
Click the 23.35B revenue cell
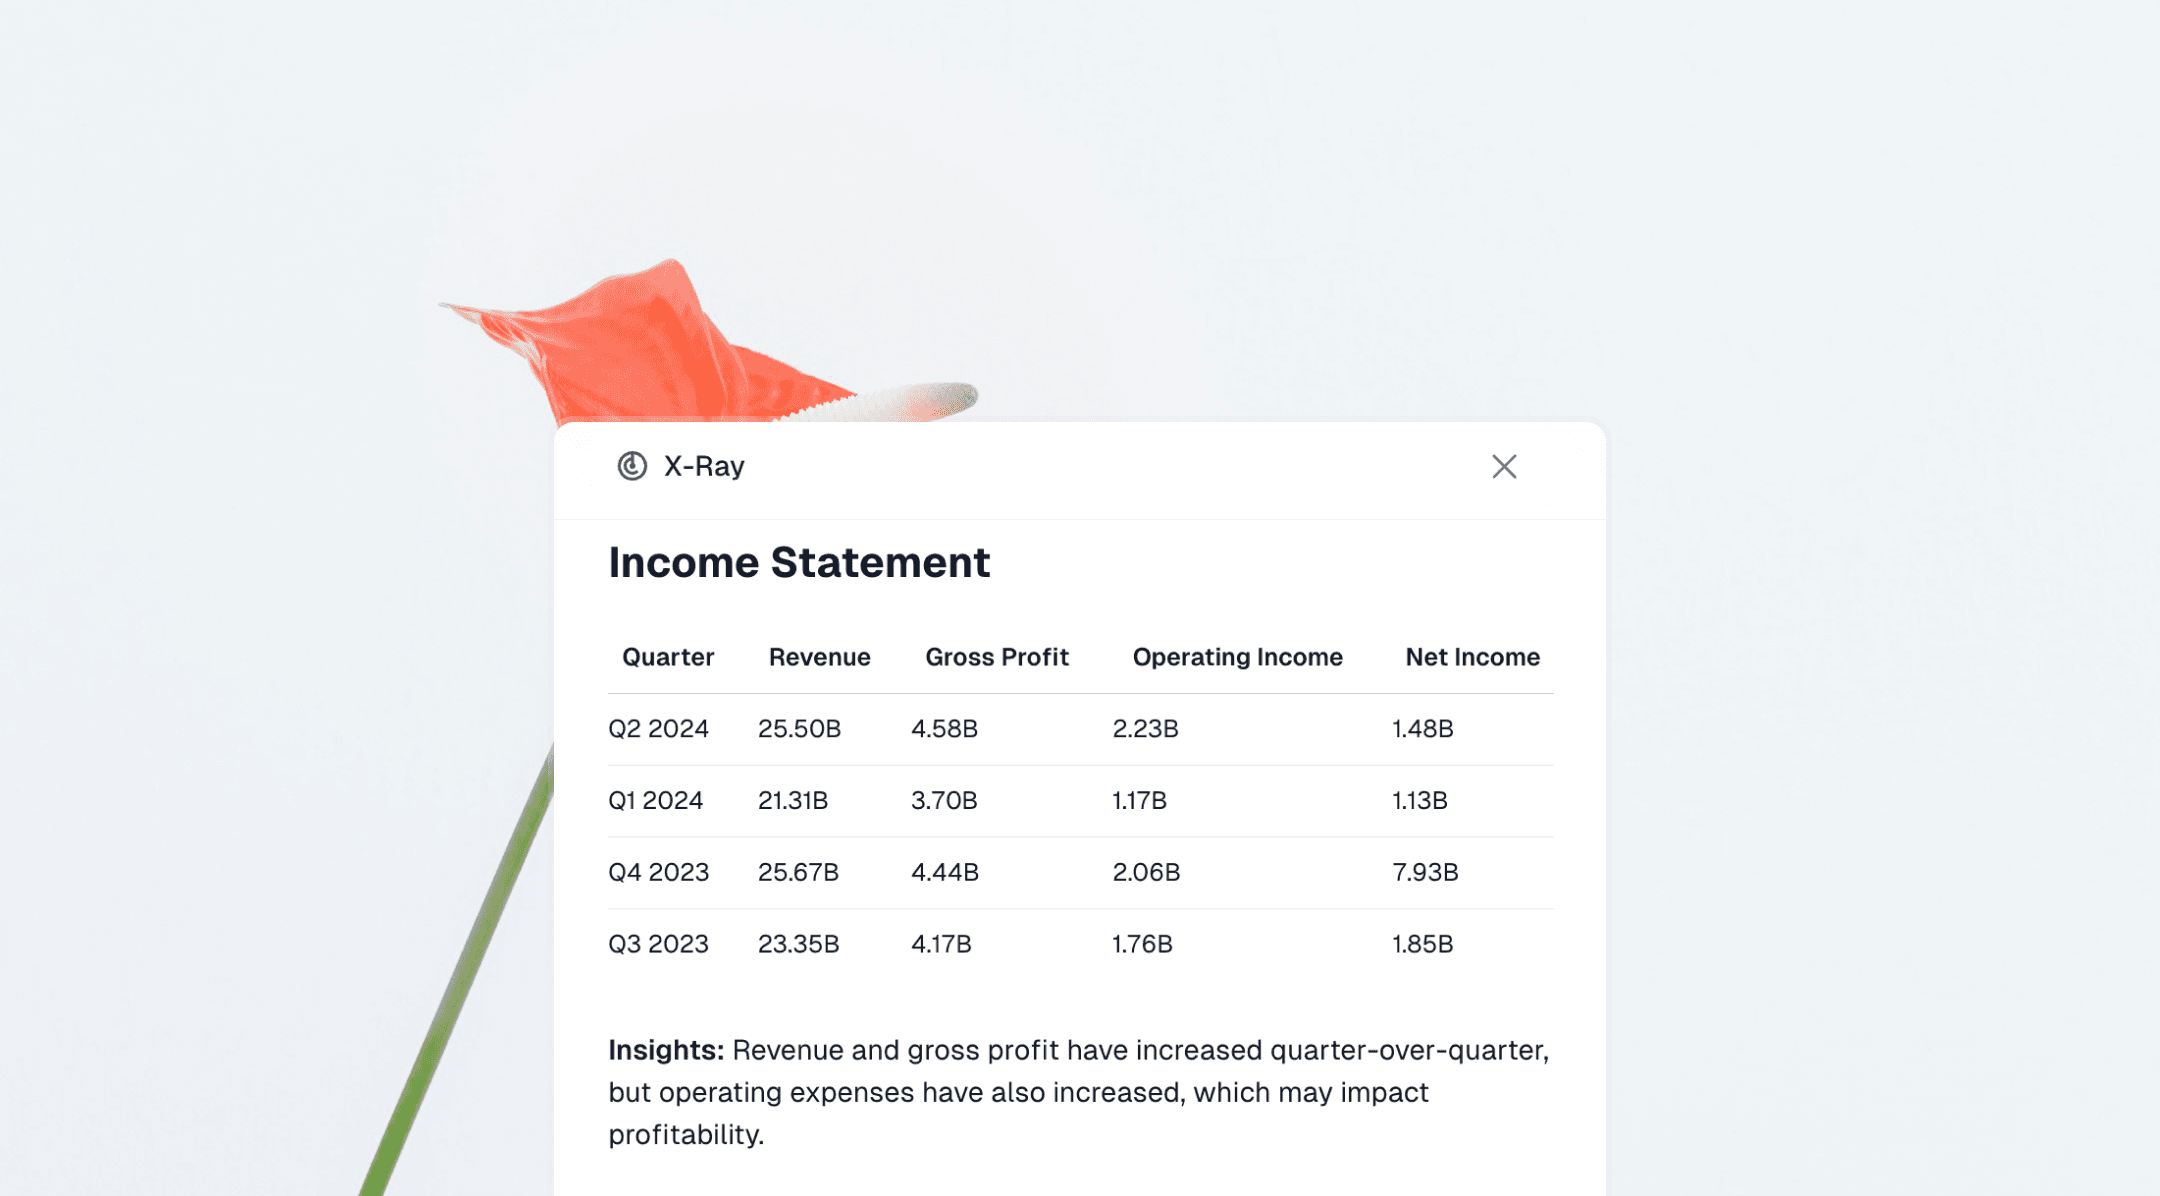tap(800, 943)
